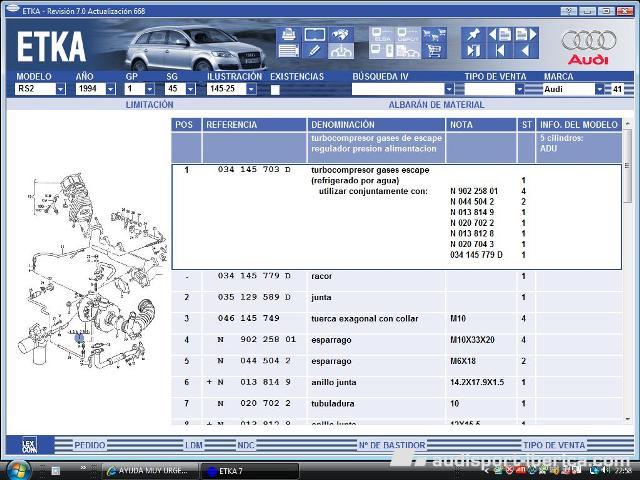
Task: Toggle the Existencias checkbox
Action: [x=275, y=90]
